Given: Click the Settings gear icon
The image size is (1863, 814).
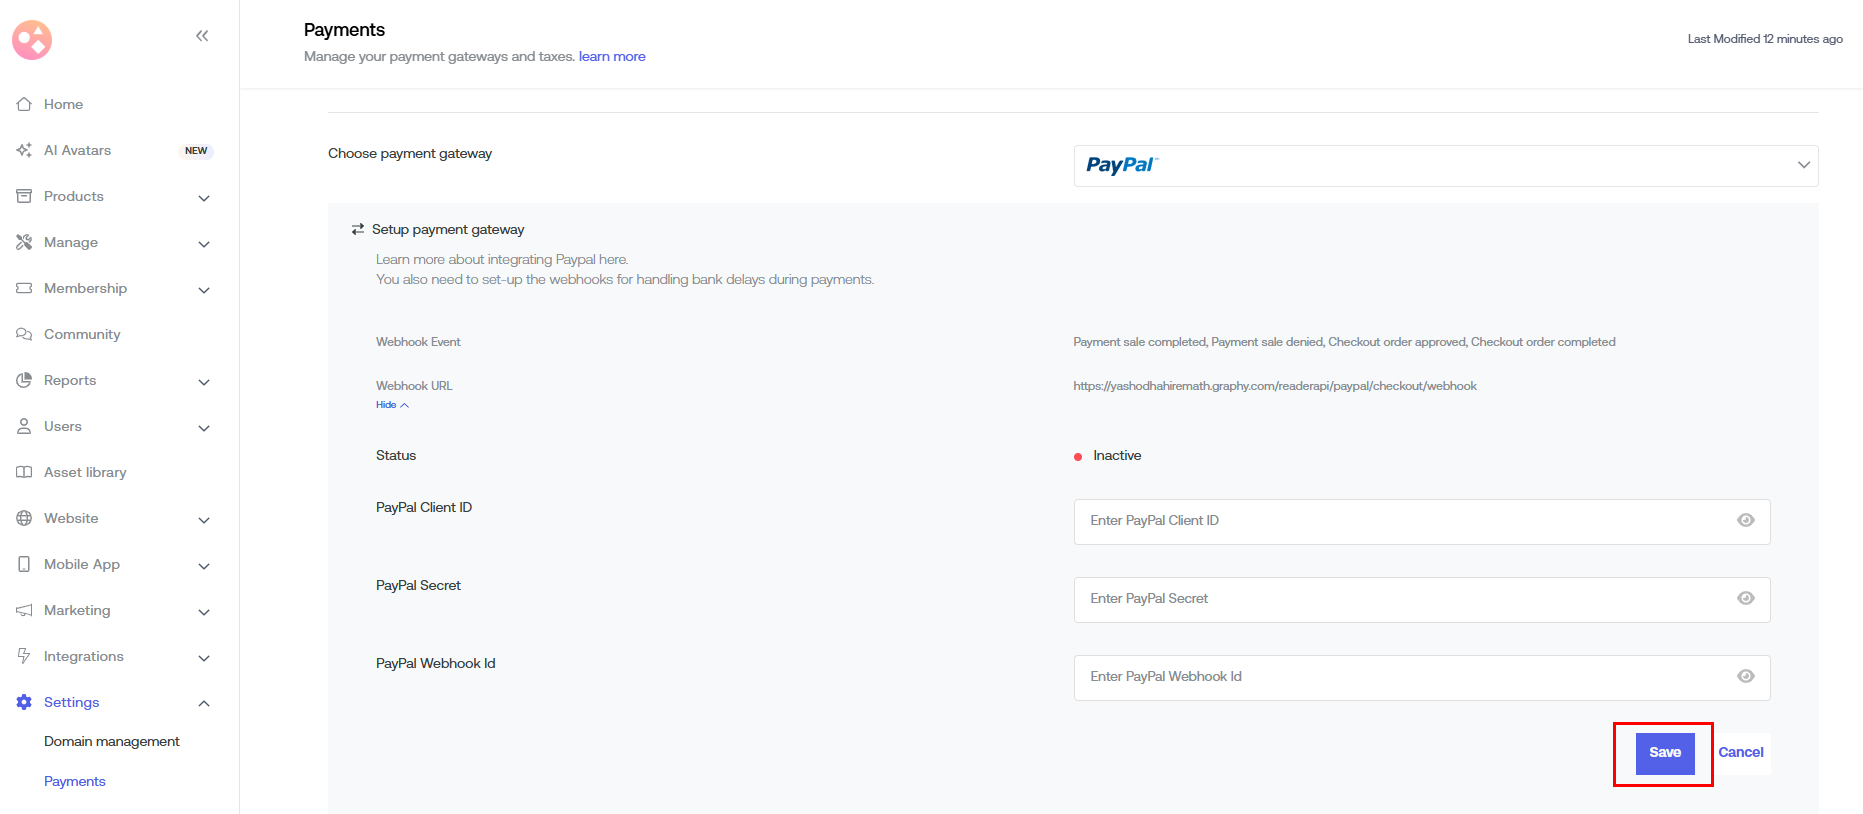Looking at the screenshot, I should click(24, 702).
